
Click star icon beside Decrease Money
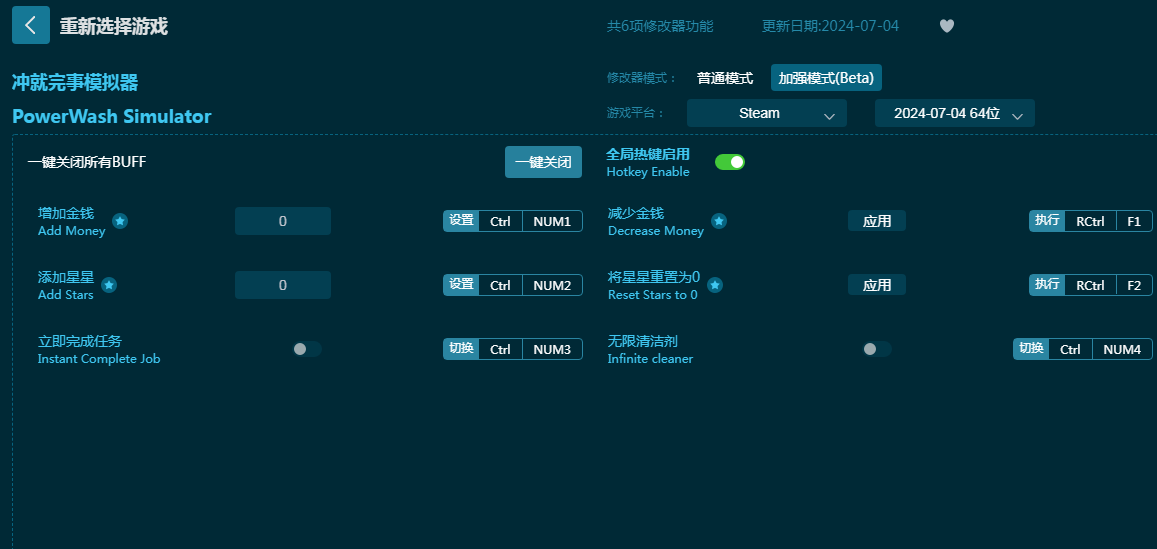click(x=719, y=221)
